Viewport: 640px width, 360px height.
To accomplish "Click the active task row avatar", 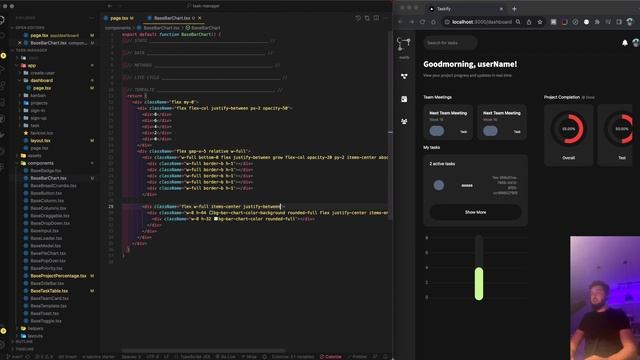I will click(x=439, y=185).
